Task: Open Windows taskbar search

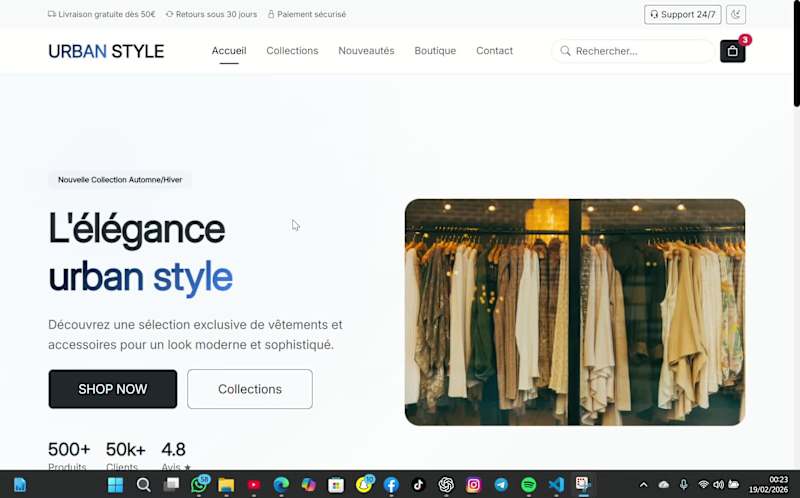Action: pyautogui.click(x=143, y=485)
